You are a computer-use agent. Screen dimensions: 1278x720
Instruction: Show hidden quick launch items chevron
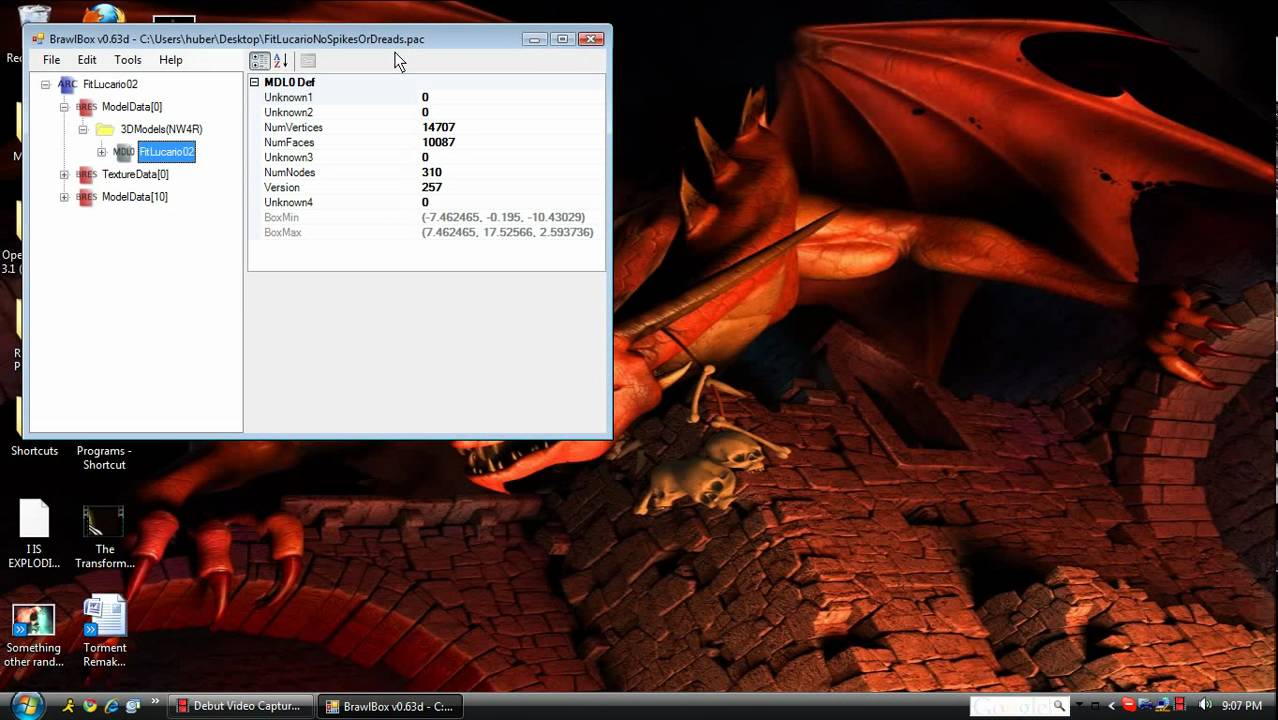156,702
